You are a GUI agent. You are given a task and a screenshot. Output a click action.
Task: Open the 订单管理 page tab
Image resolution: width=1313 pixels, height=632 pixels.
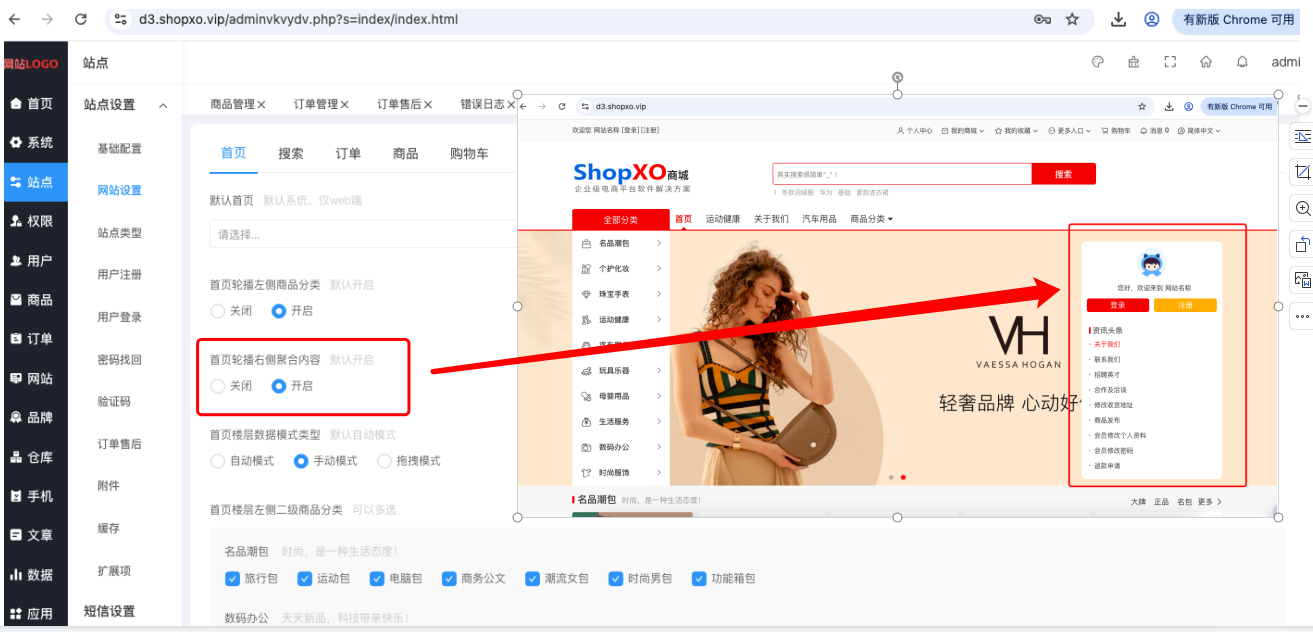click(316, 104)
